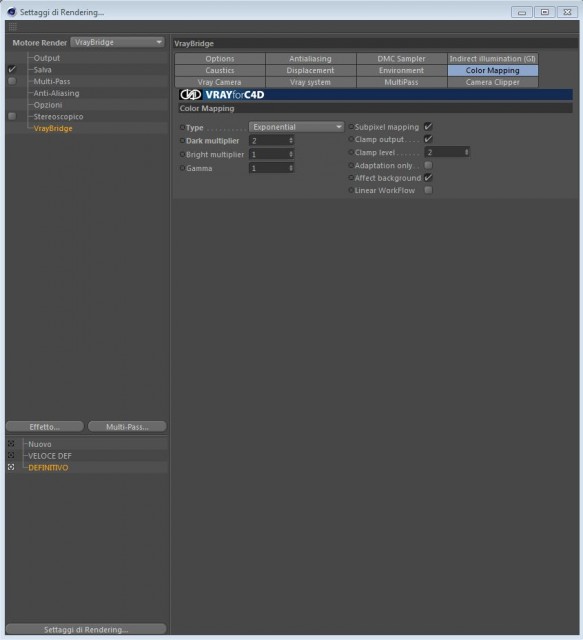The image size is (583, 640).
Task: Click the Dark multiplier stepper arrows
Action: click(291, 140)
